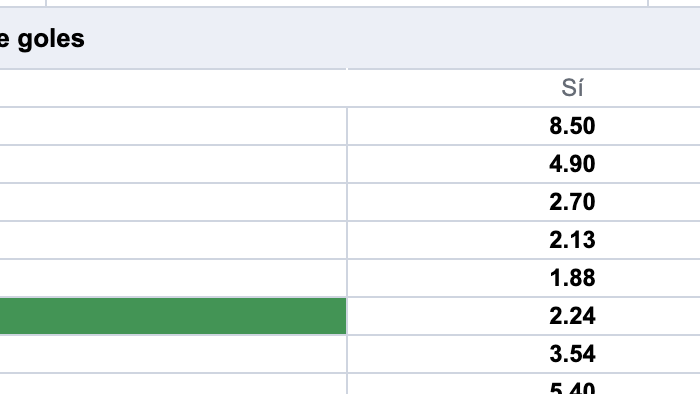Click the empty header cell left of Sí
The image size is (700, 394).
coord(173,88)
